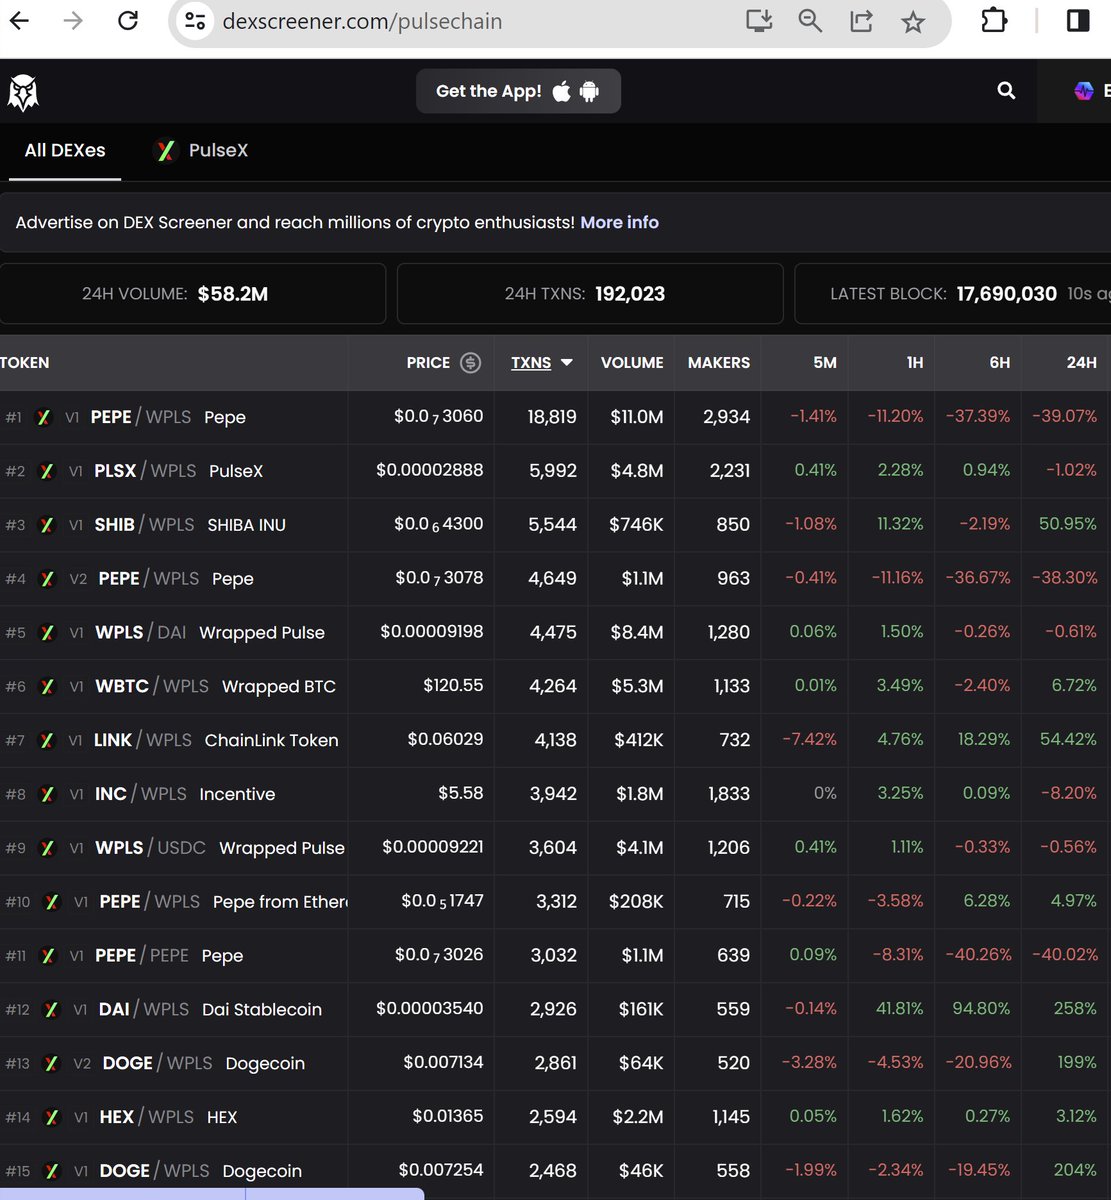Image resolution: width=1111 pixels, height=1200 pixels.
Task: Click the dollar sign icon beside PRICE
Action: [470, 363]
